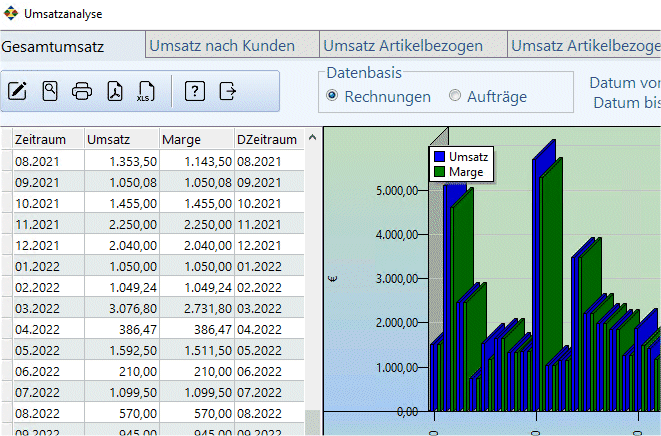Select Zeitraum cell 04.2022
This screenshot has height=436, width=661.
click(x=48, y=329)
